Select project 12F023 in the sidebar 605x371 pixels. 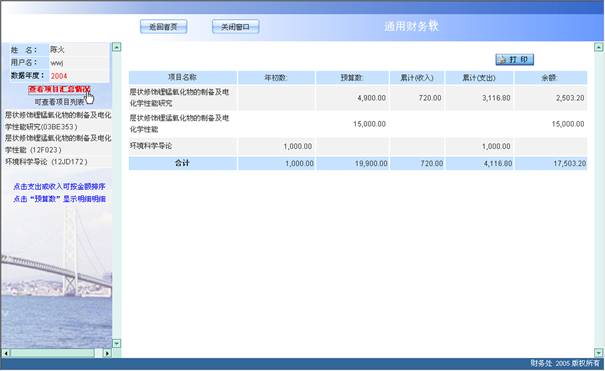(58, 143)
